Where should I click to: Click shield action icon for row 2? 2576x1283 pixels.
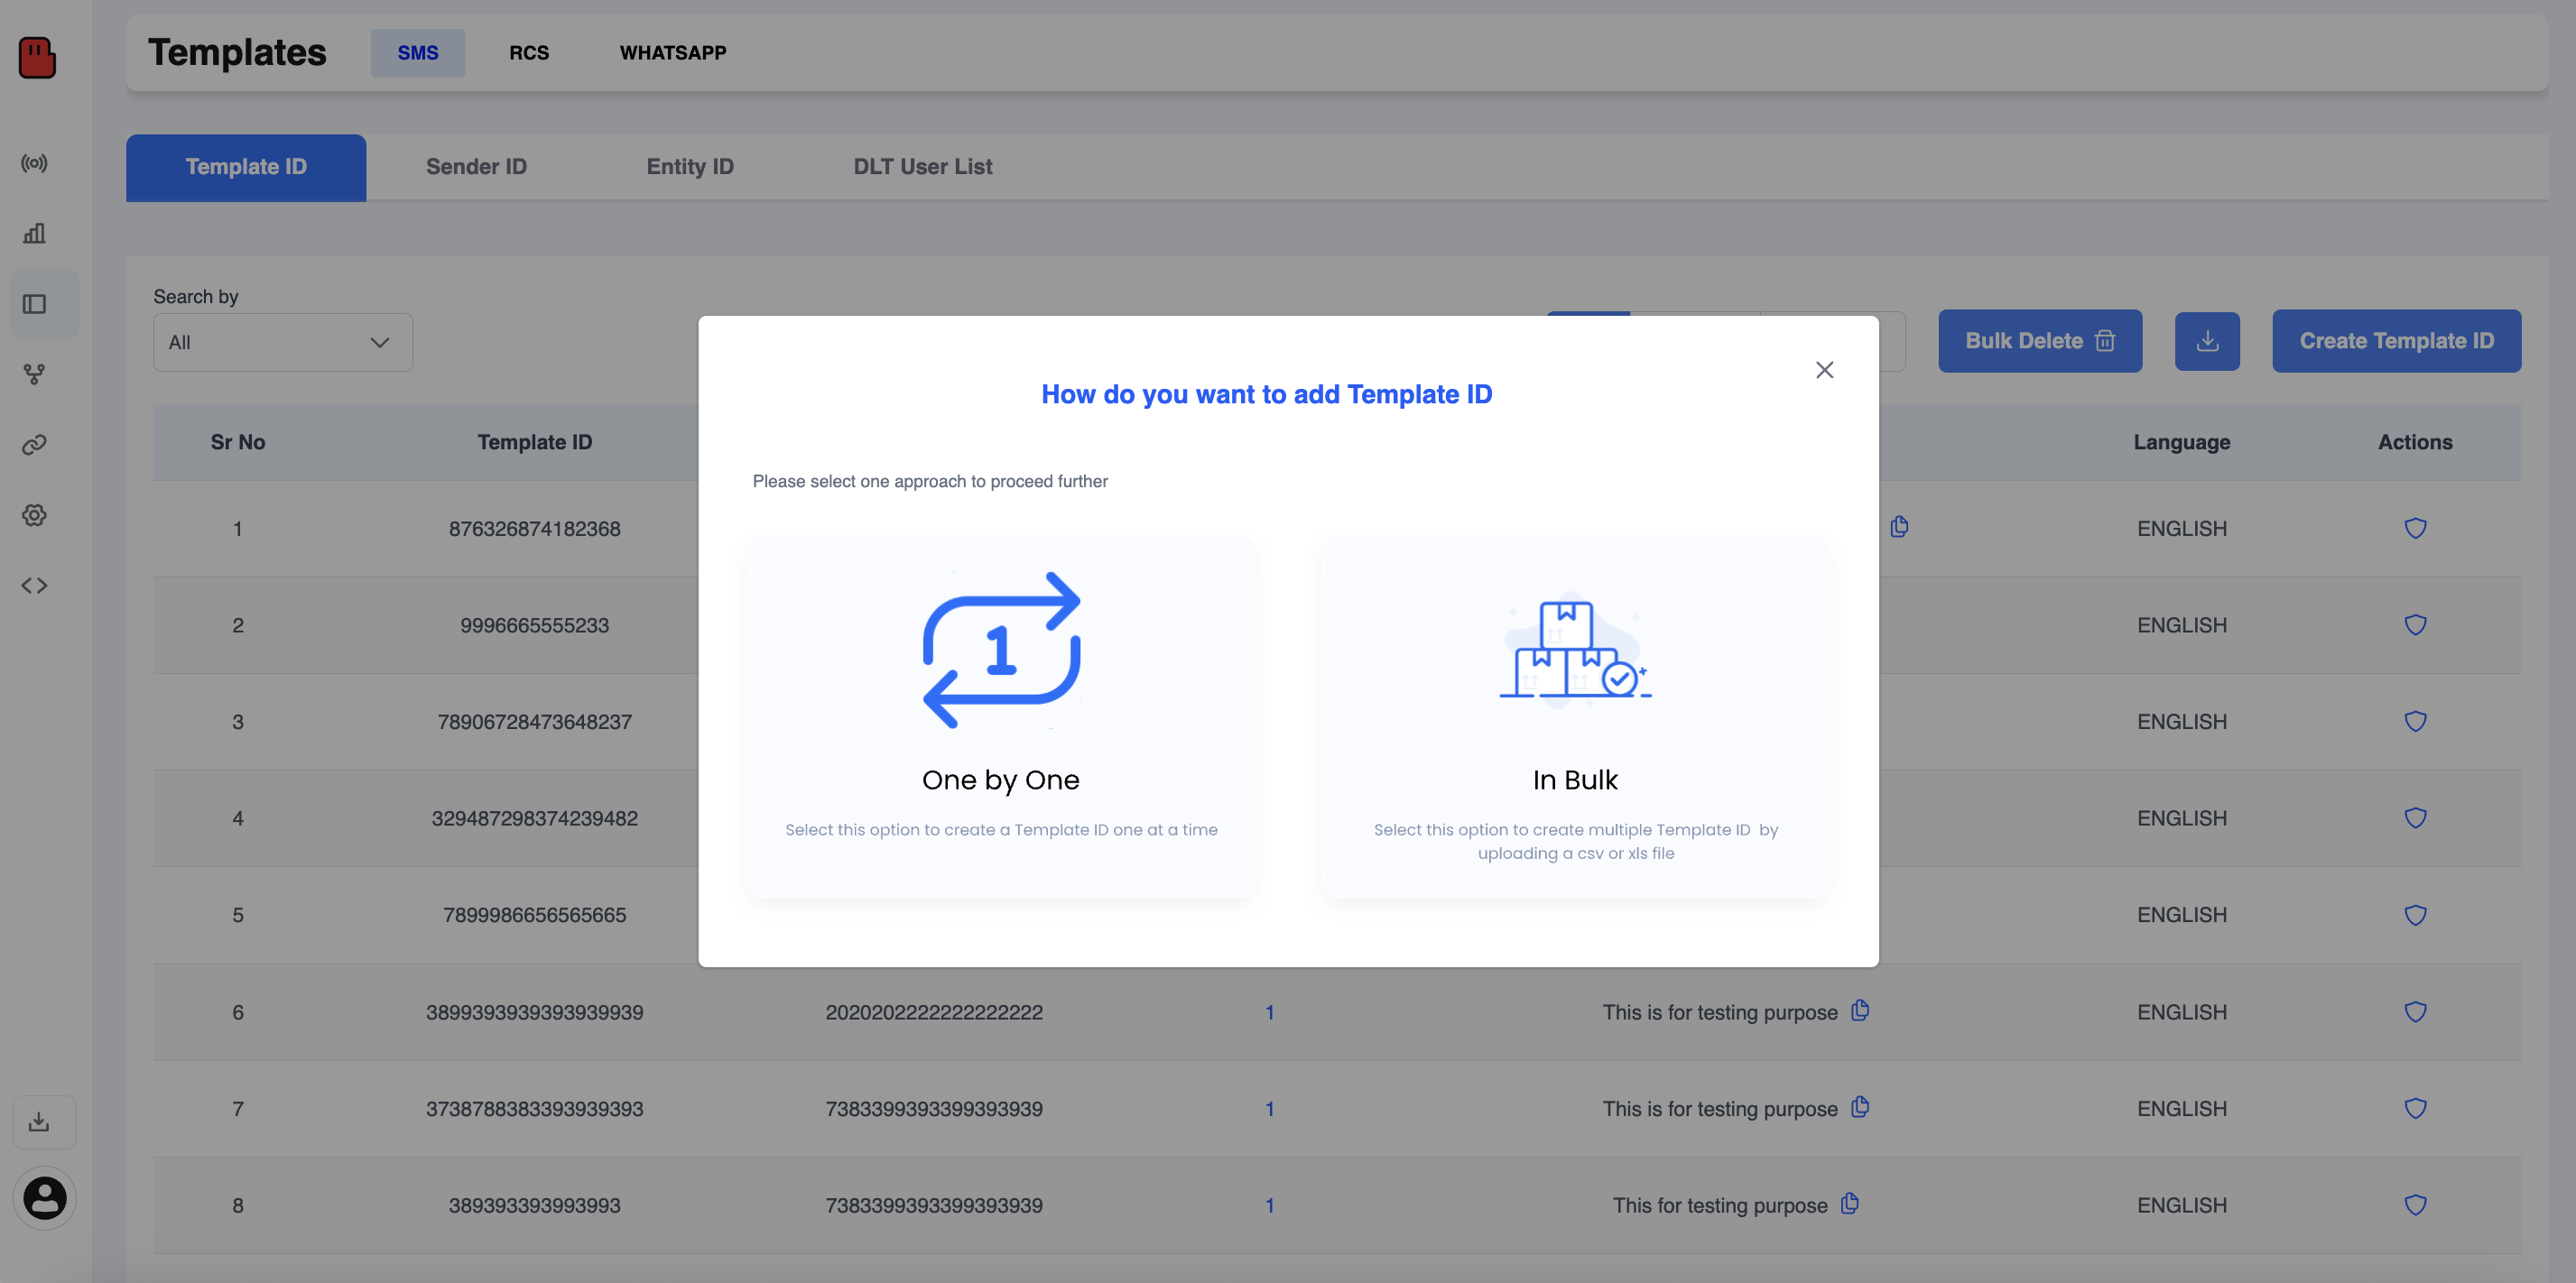point(2415,625)
